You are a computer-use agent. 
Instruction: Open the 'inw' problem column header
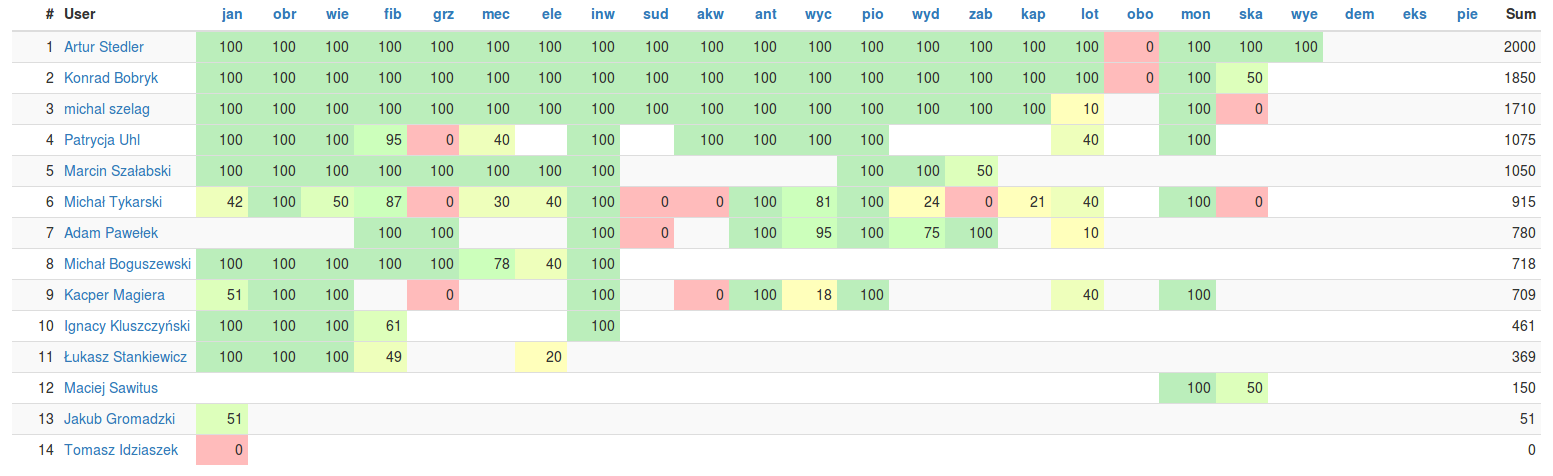pos(603,14)
